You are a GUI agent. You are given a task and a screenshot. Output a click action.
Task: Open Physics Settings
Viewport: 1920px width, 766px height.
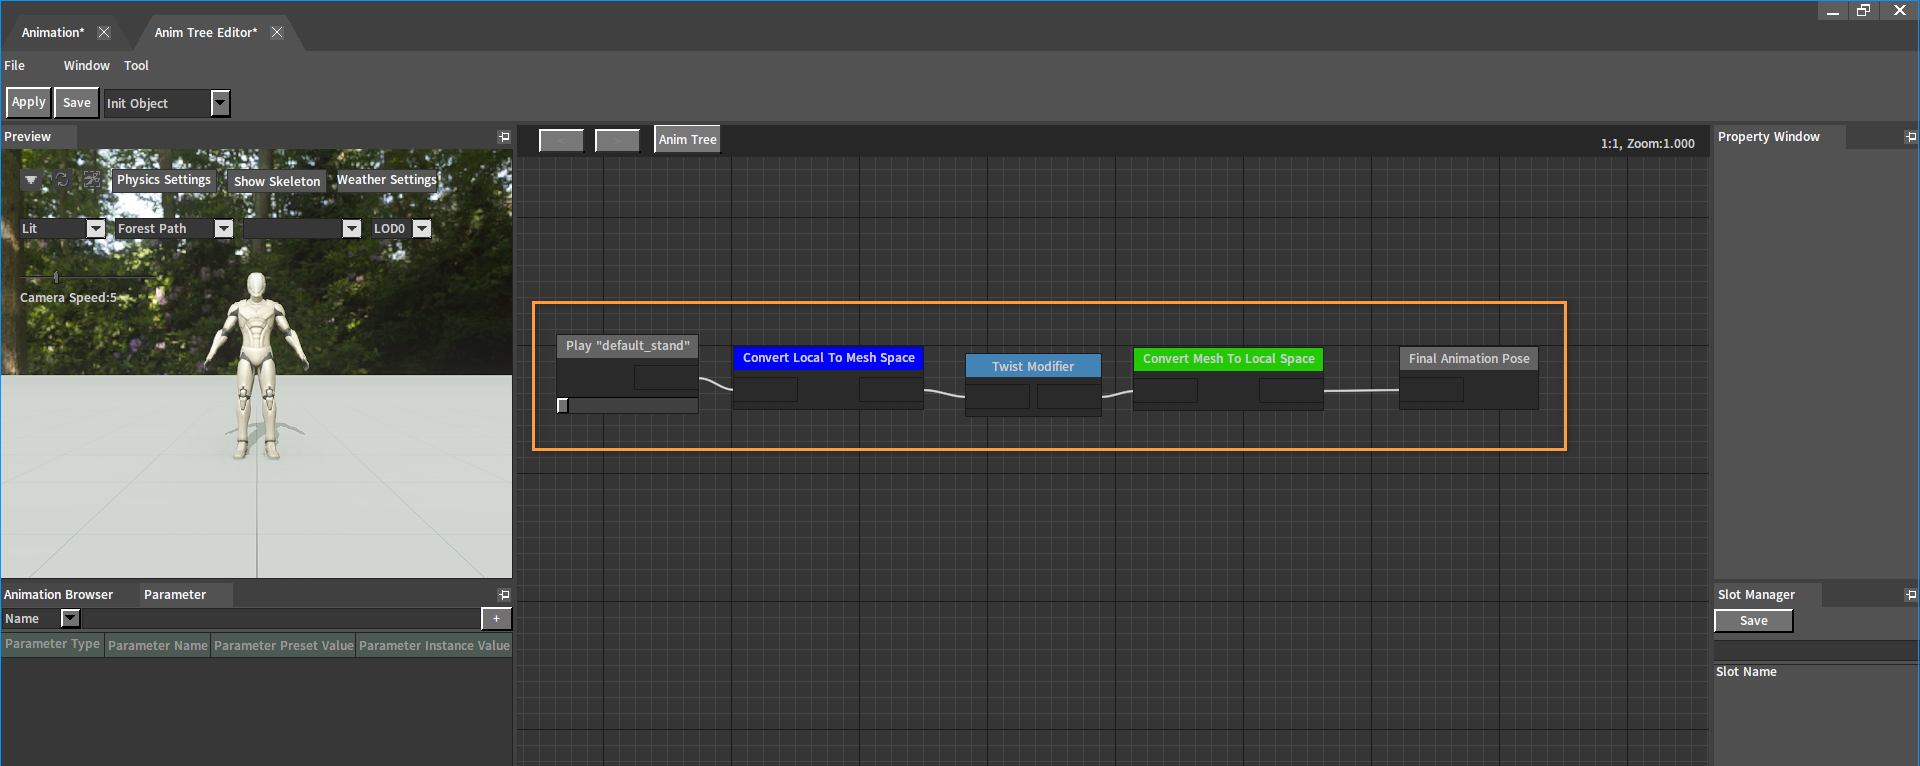coord(164,180)
